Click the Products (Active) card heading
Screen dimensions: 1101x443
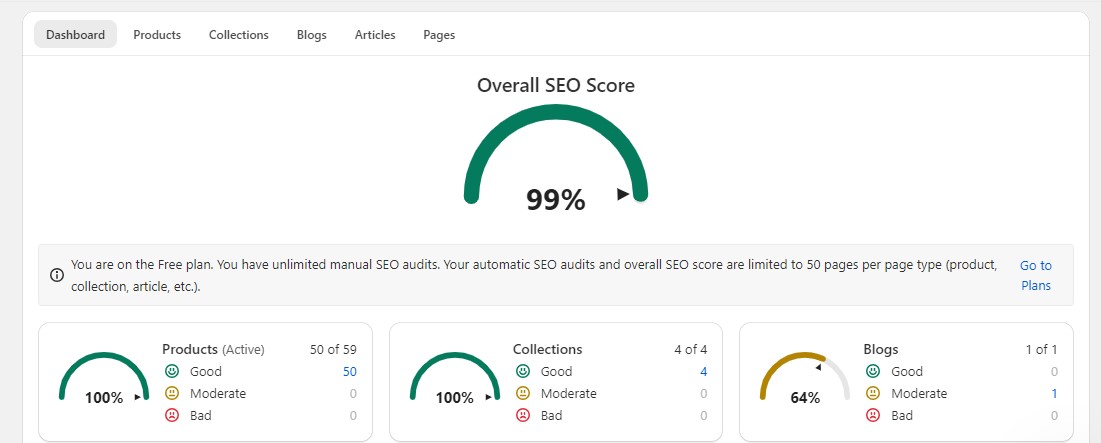point(213,349)
